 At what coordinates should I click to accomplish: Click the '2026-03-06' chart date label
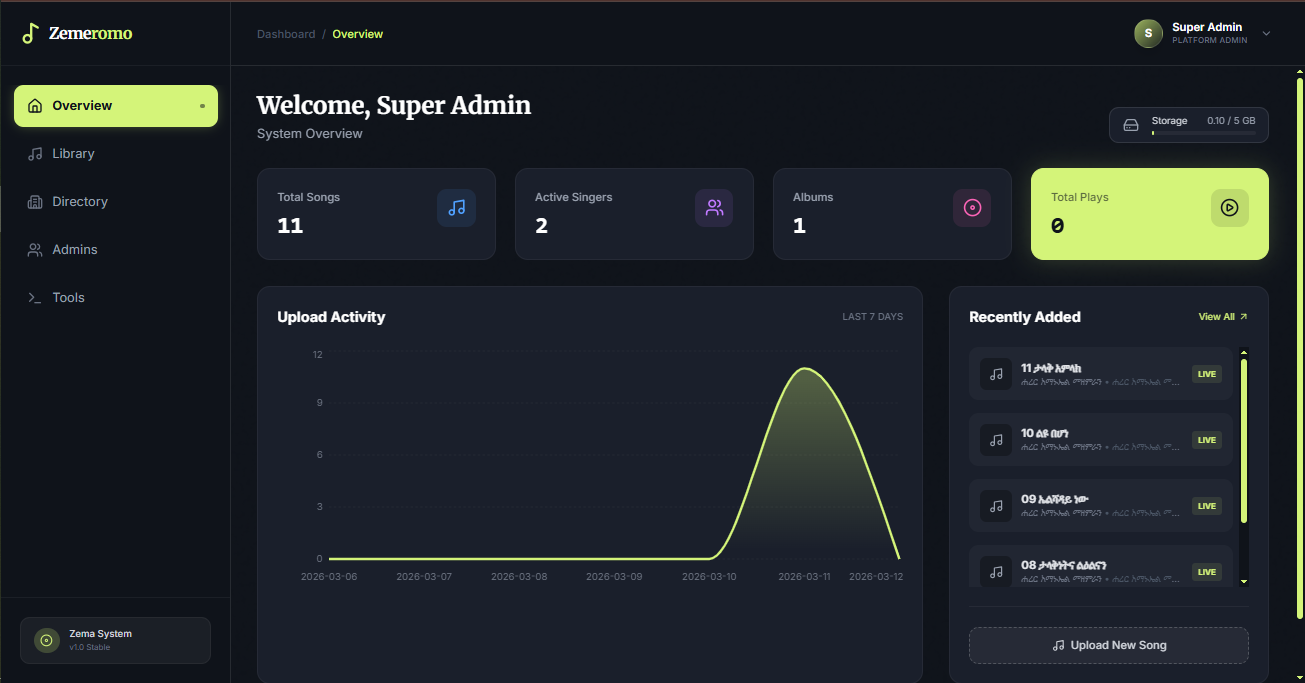pos(329,577)
